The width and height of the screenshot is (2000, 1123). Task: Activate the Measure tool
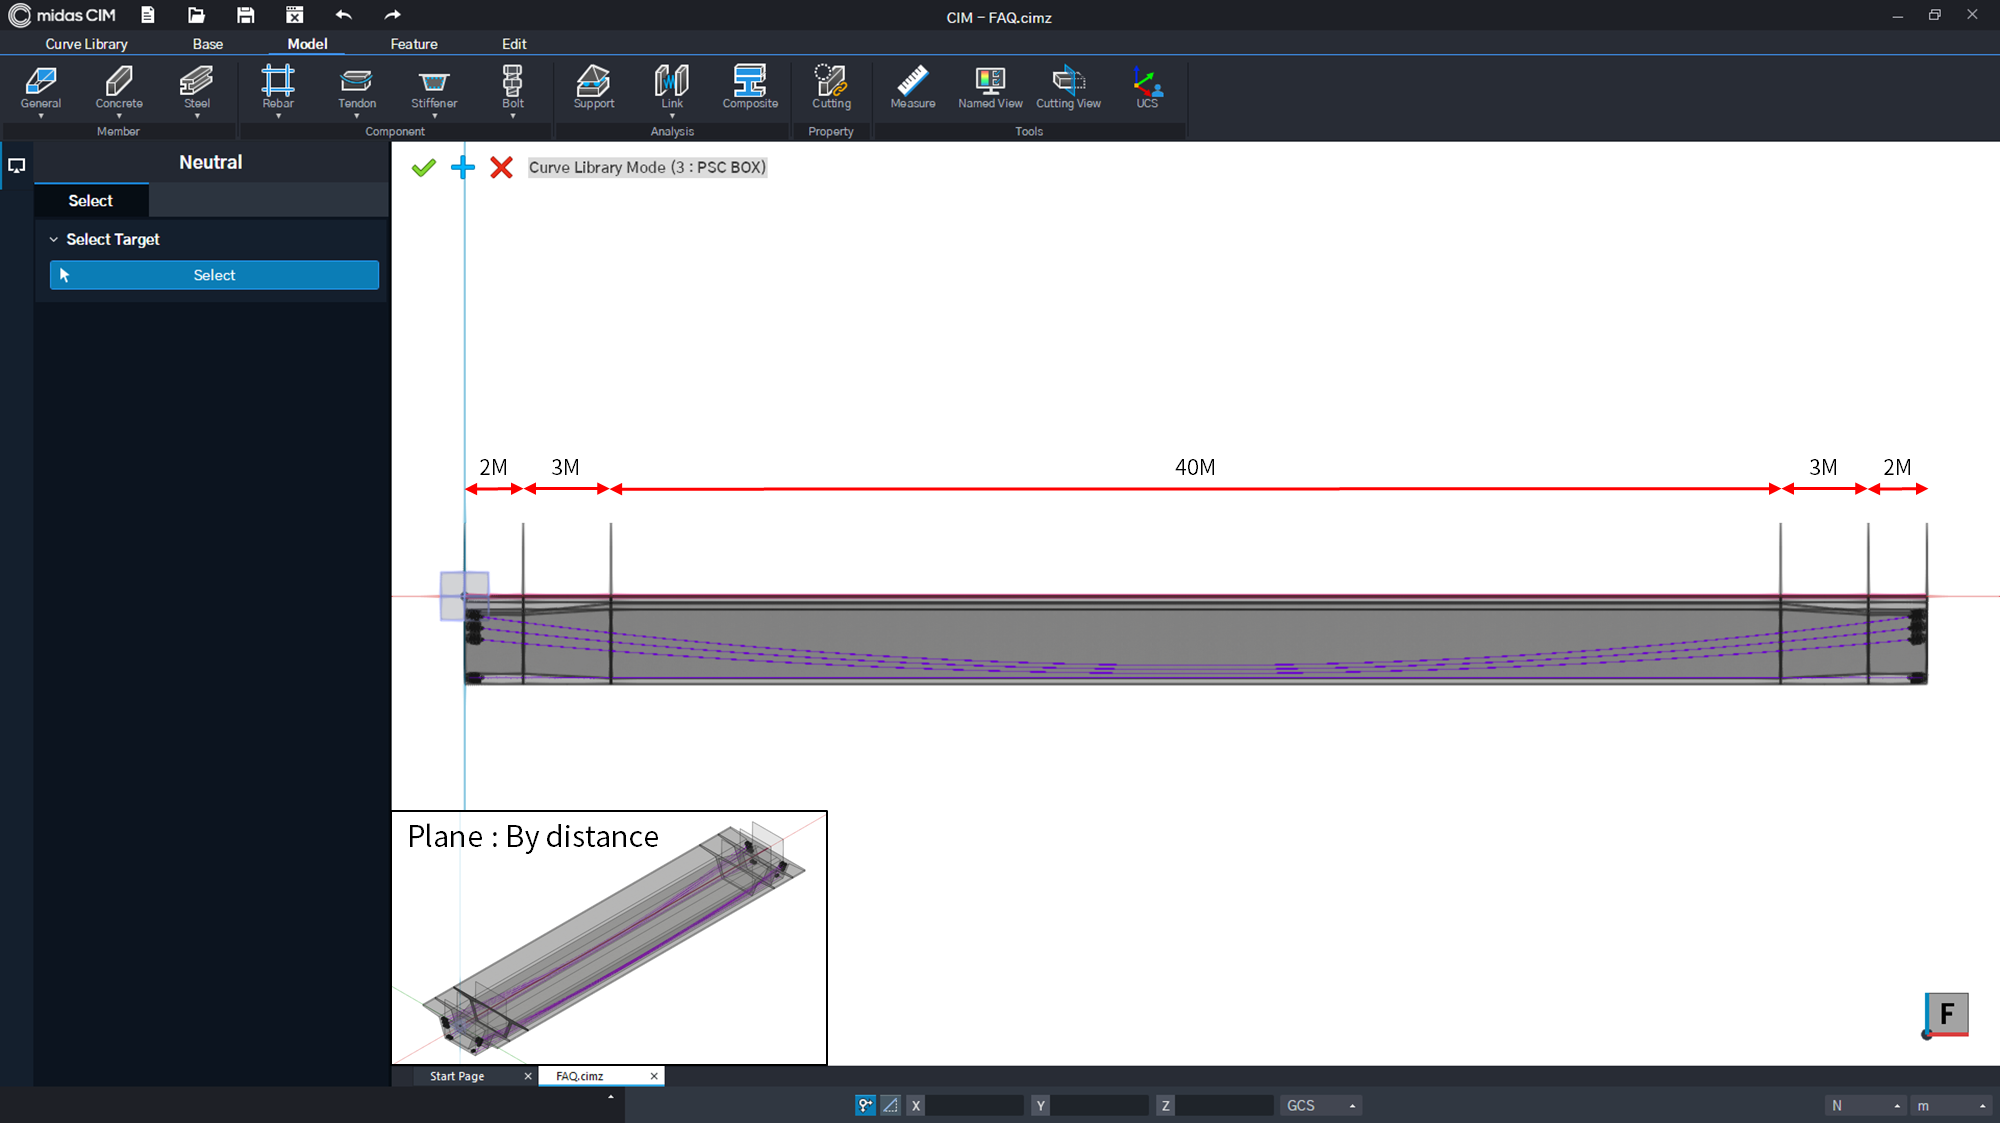[x=911, y=88]
